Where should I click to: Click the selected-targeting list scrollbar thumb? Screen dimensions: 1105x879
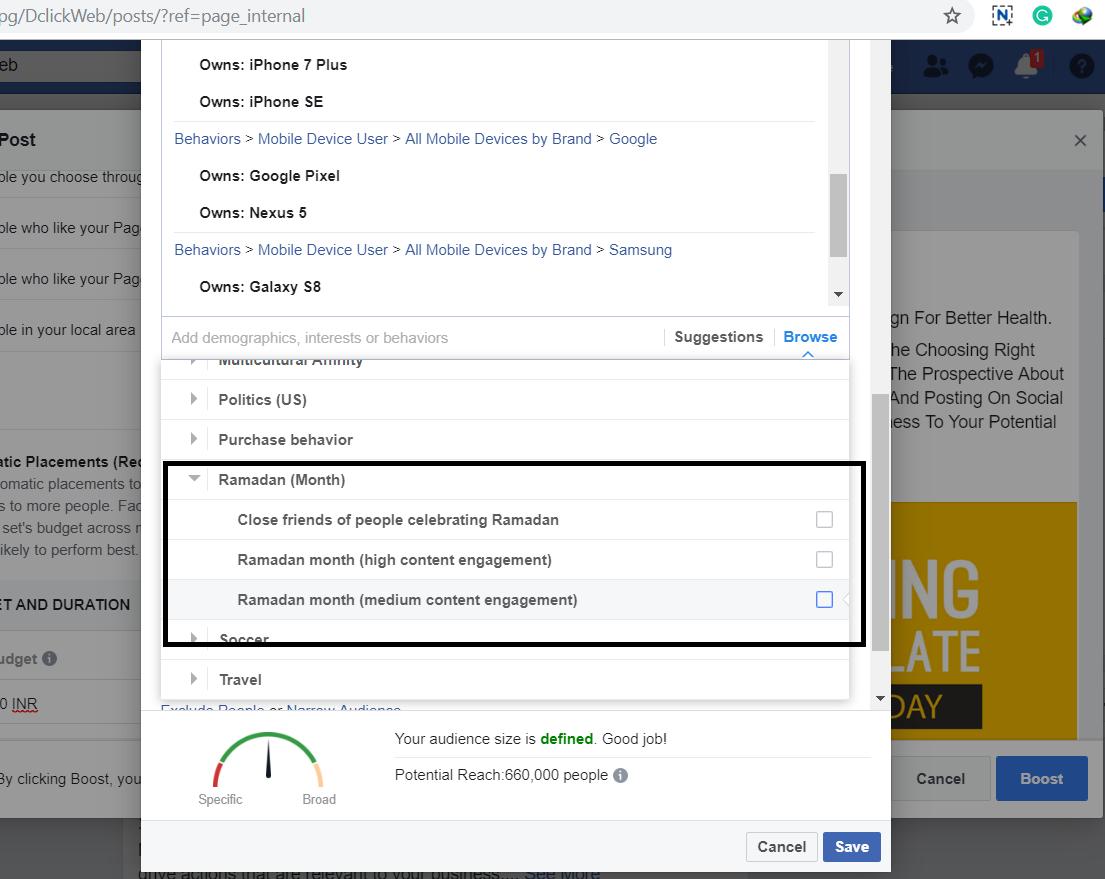pyautogui.click(x=838, y=215)
